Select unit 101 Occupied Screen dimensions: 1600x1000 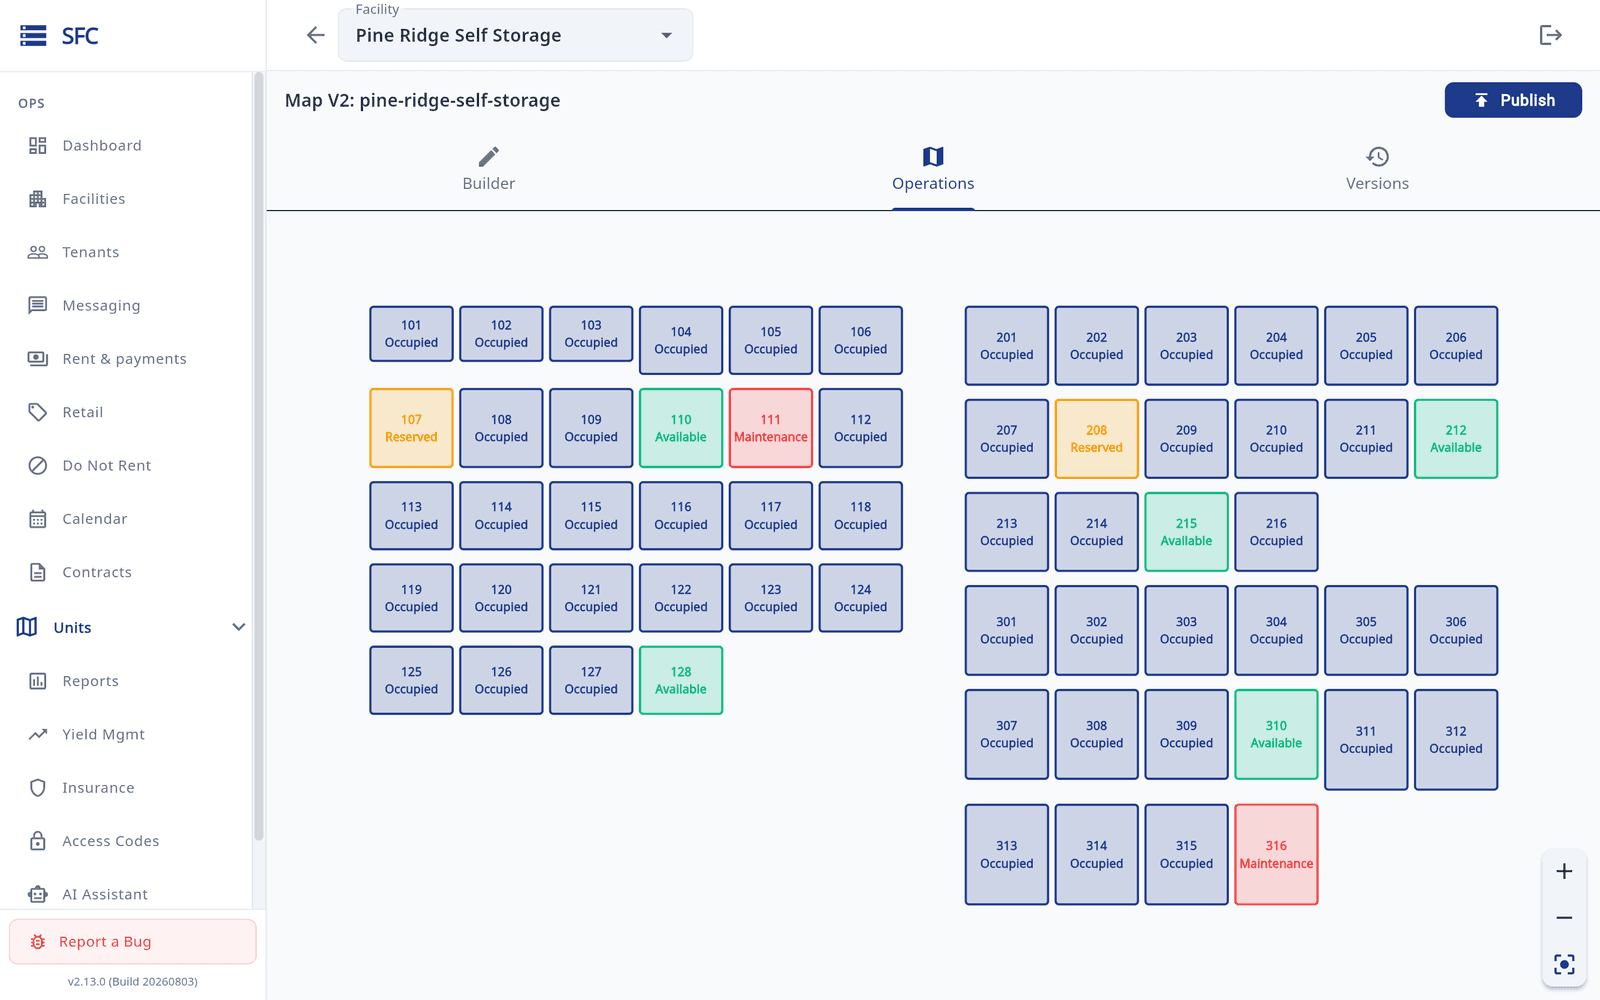pyautogui.click(x=411, y=334)
